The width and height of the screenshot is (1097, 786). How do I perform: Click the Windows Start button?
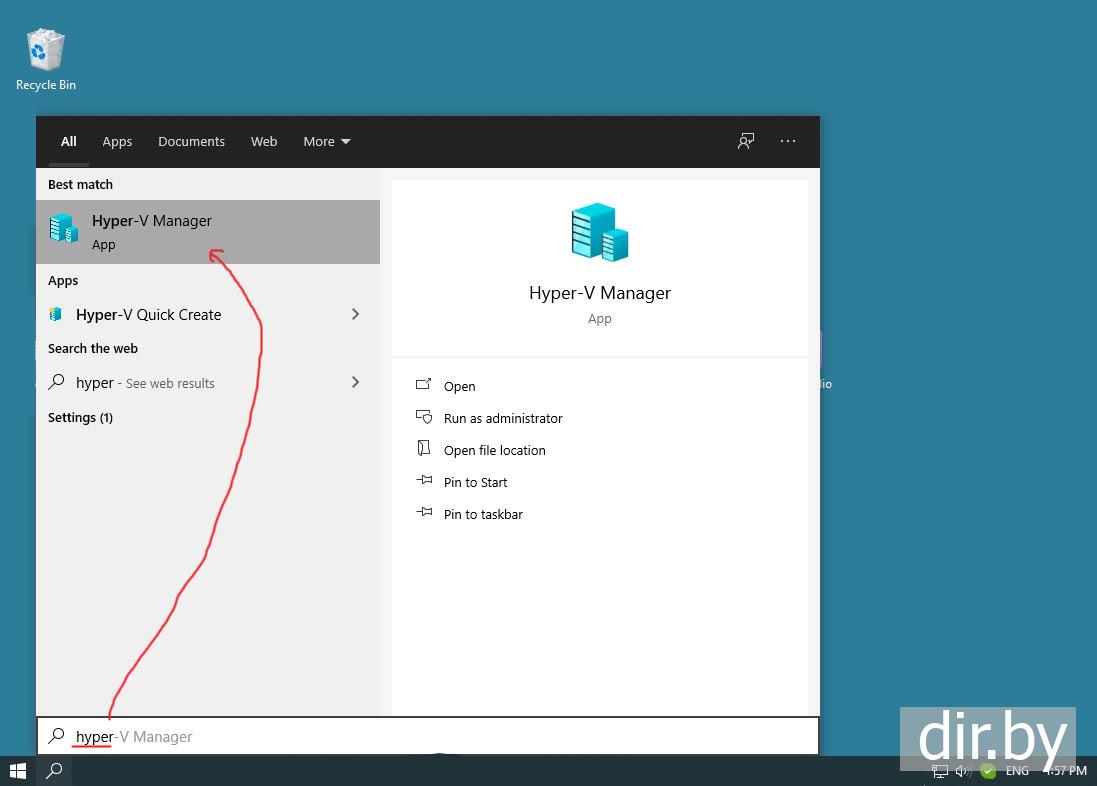pyautogui.click(x=17, y=771)
